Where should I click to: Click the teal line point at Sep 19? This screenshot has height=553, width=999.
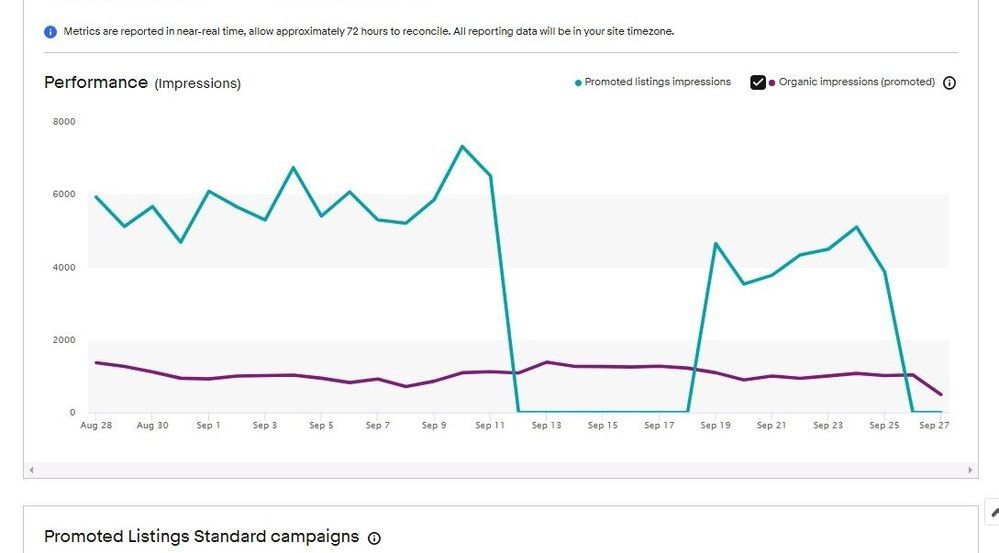tap(716, 243)
